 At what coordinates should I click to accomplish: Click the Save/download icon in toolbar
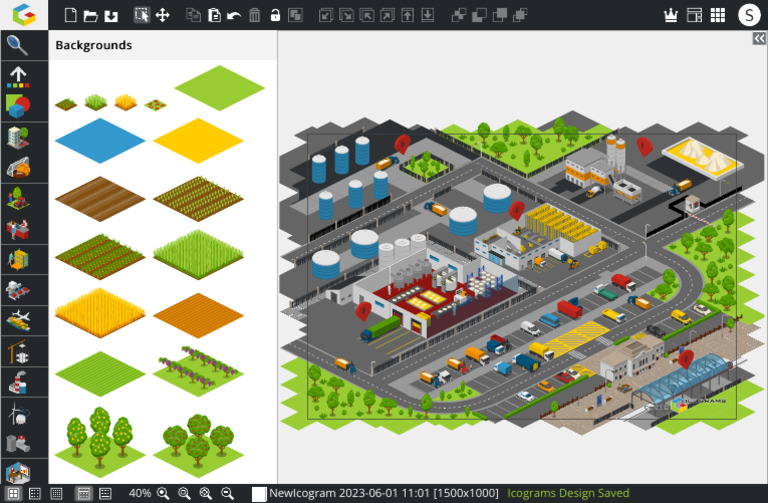point(111,15)
